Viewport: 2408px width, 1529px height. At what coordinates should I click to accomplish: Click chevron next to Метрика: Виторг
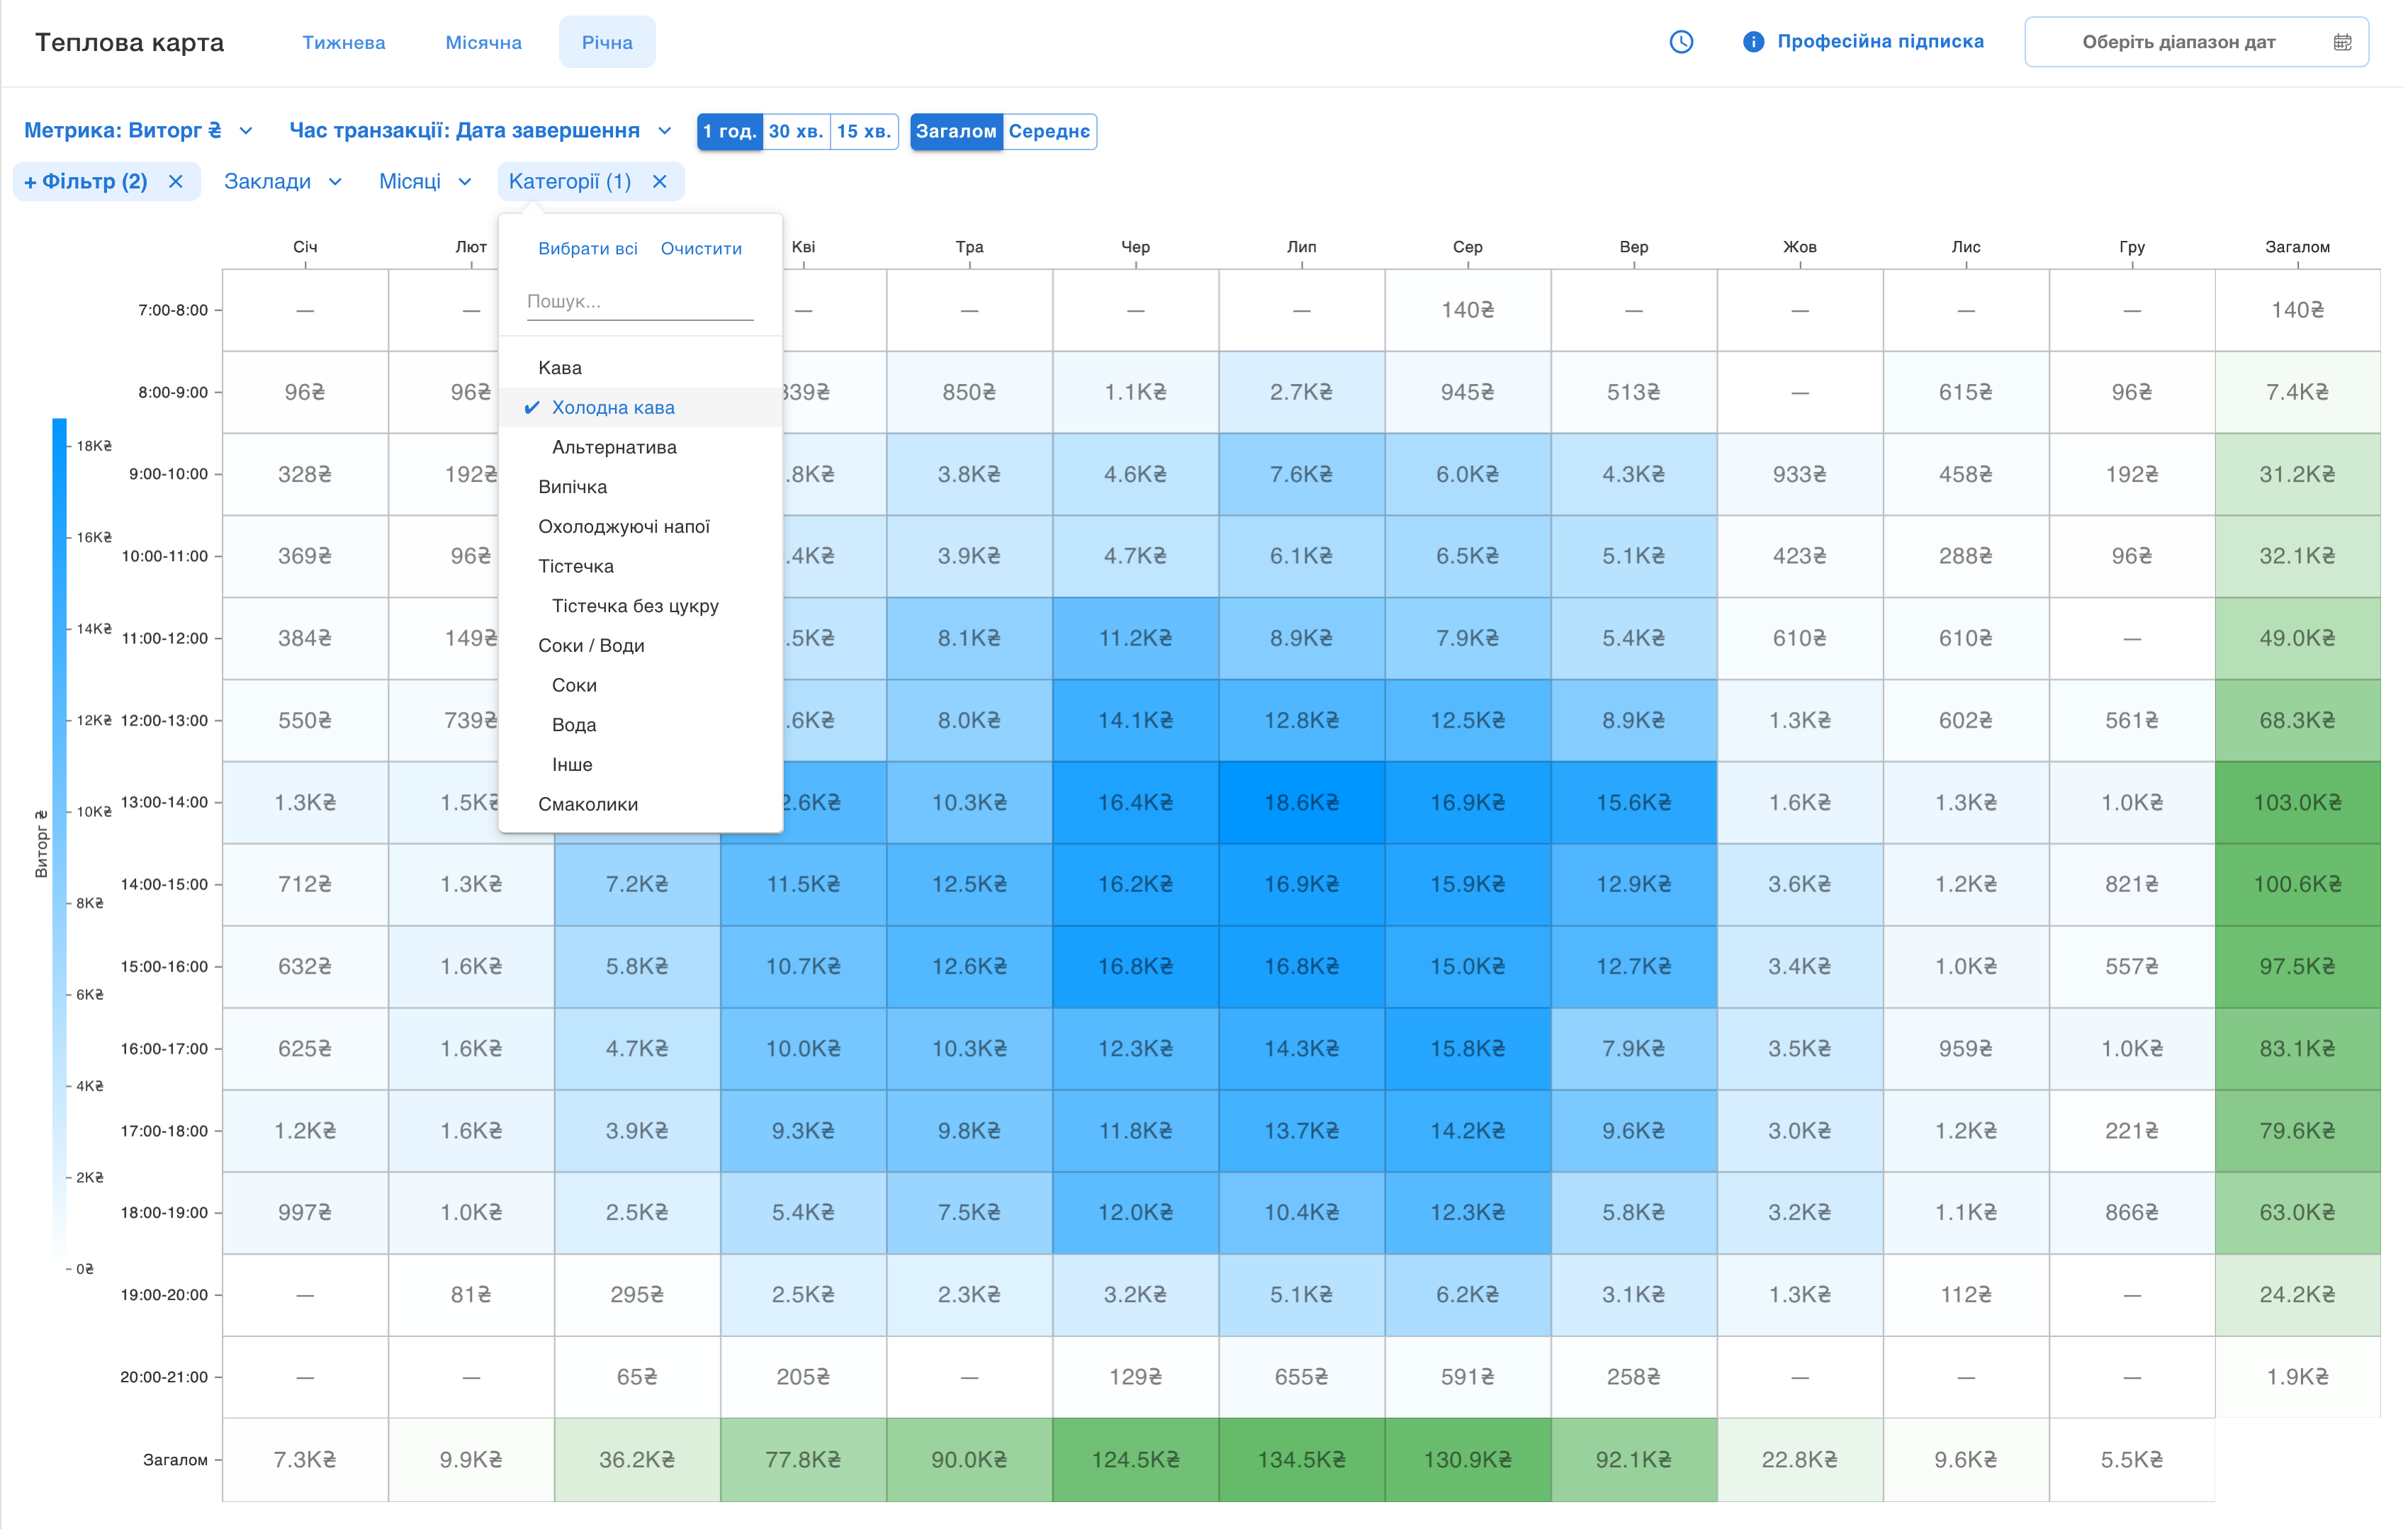(x=246, y=131)
